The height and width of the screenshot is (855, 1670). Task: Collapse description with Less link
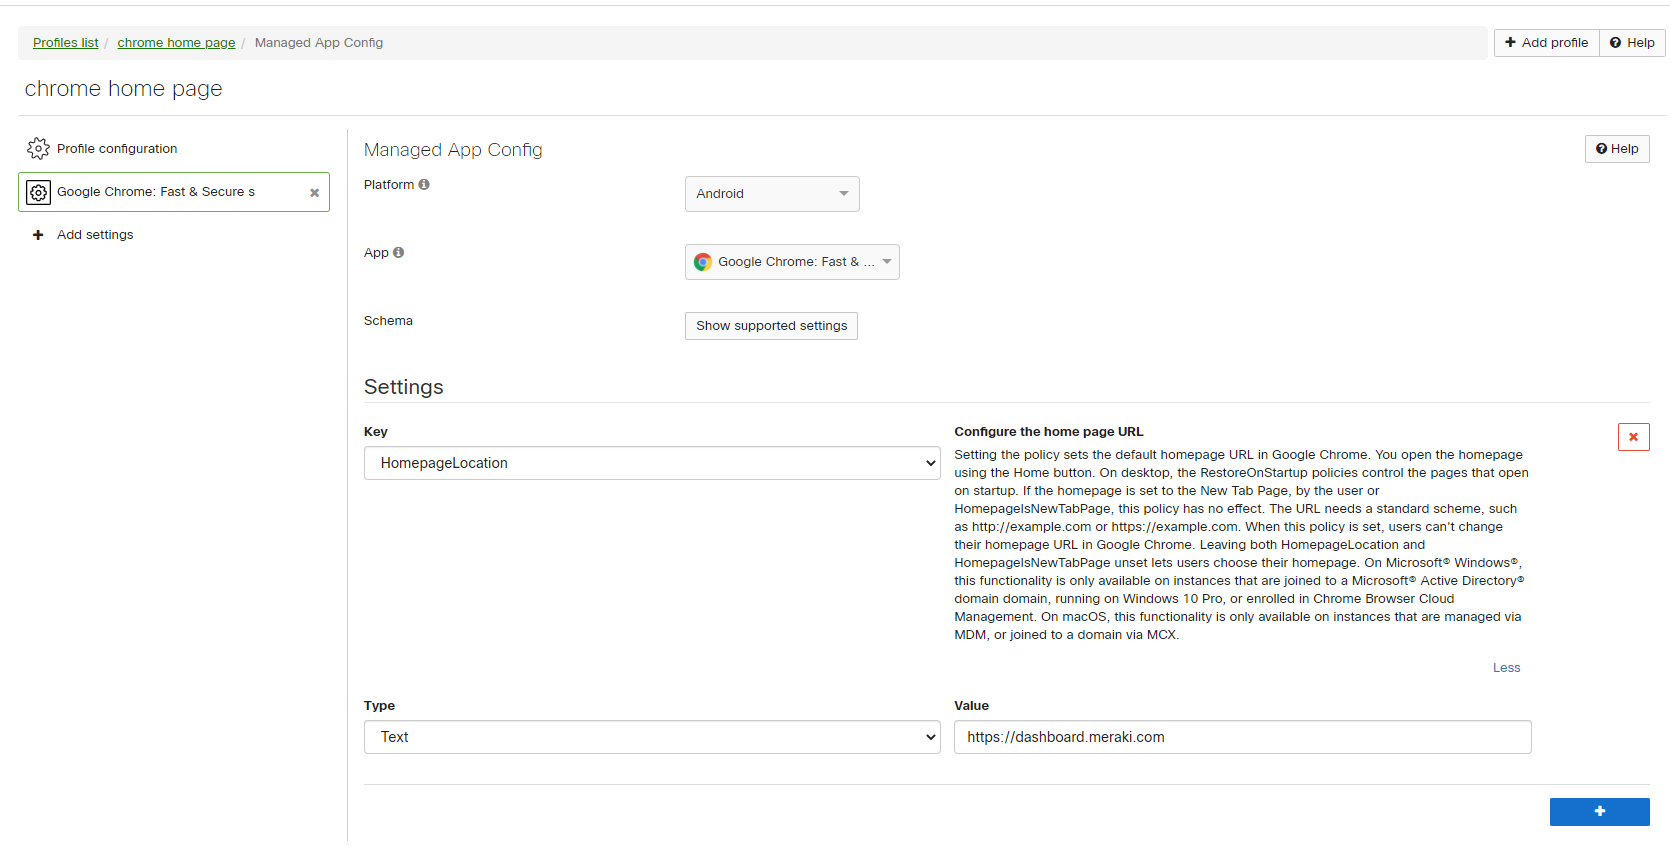pos(1506,668)
